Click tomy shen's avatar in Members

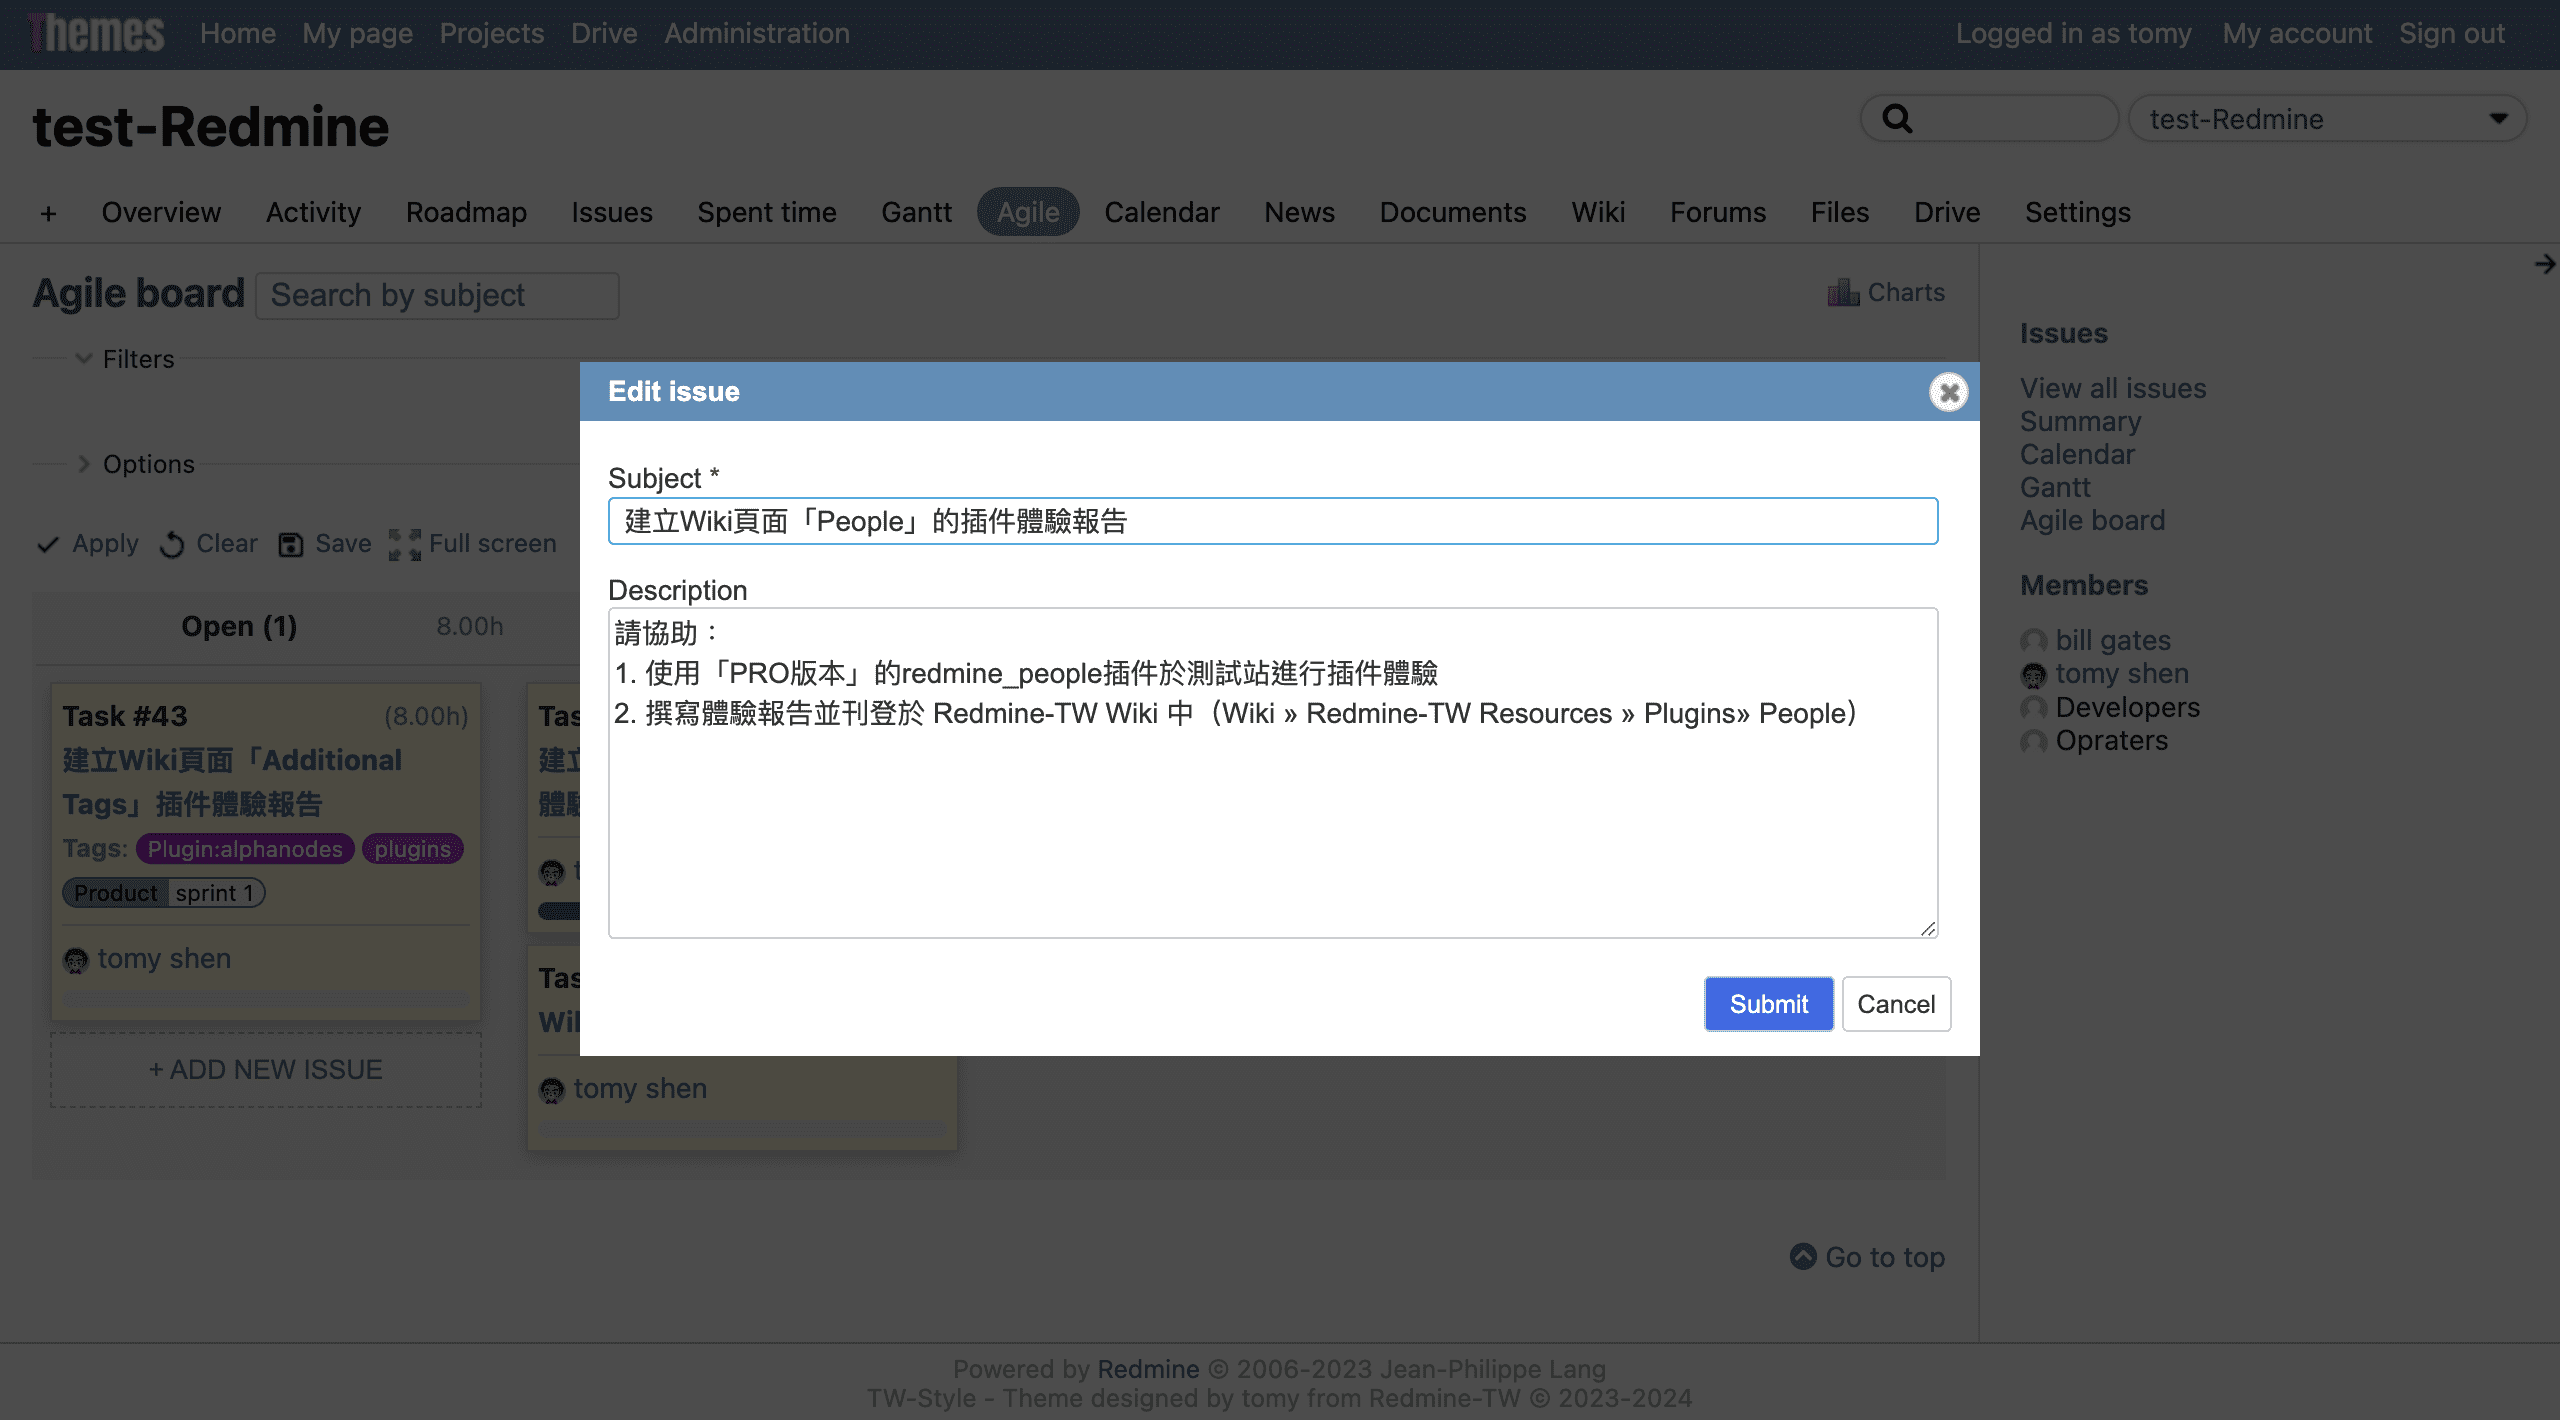click(x=2033, y=675)
